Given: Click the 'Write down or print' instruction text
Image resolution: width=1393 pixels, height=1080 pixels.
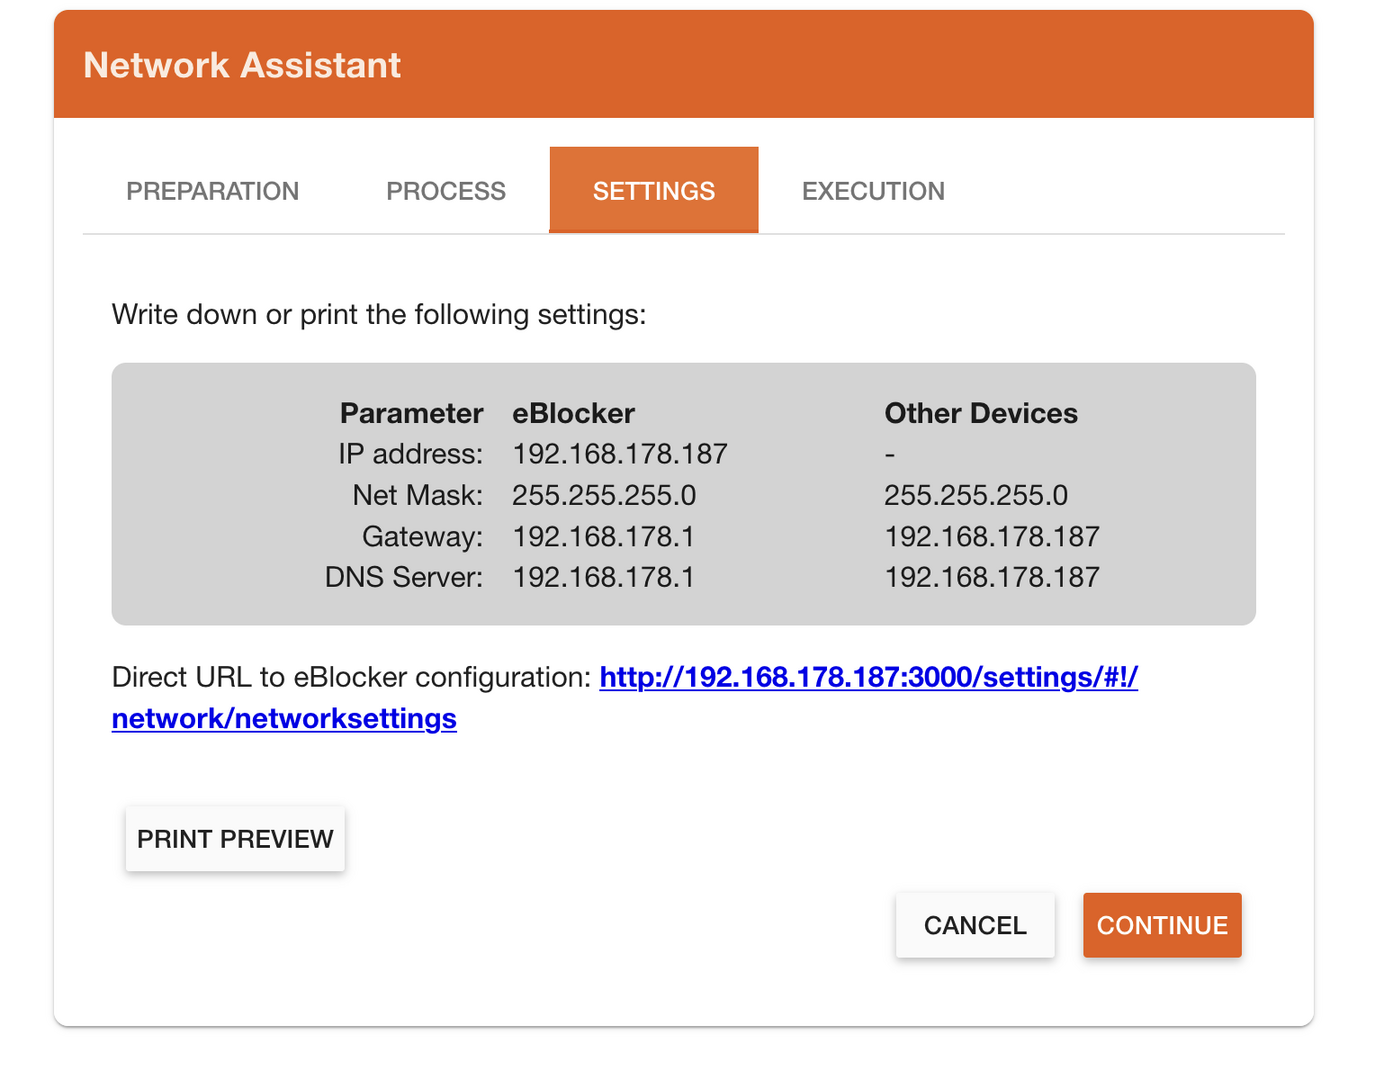Looking at the screenshot, I should (378, 315).
